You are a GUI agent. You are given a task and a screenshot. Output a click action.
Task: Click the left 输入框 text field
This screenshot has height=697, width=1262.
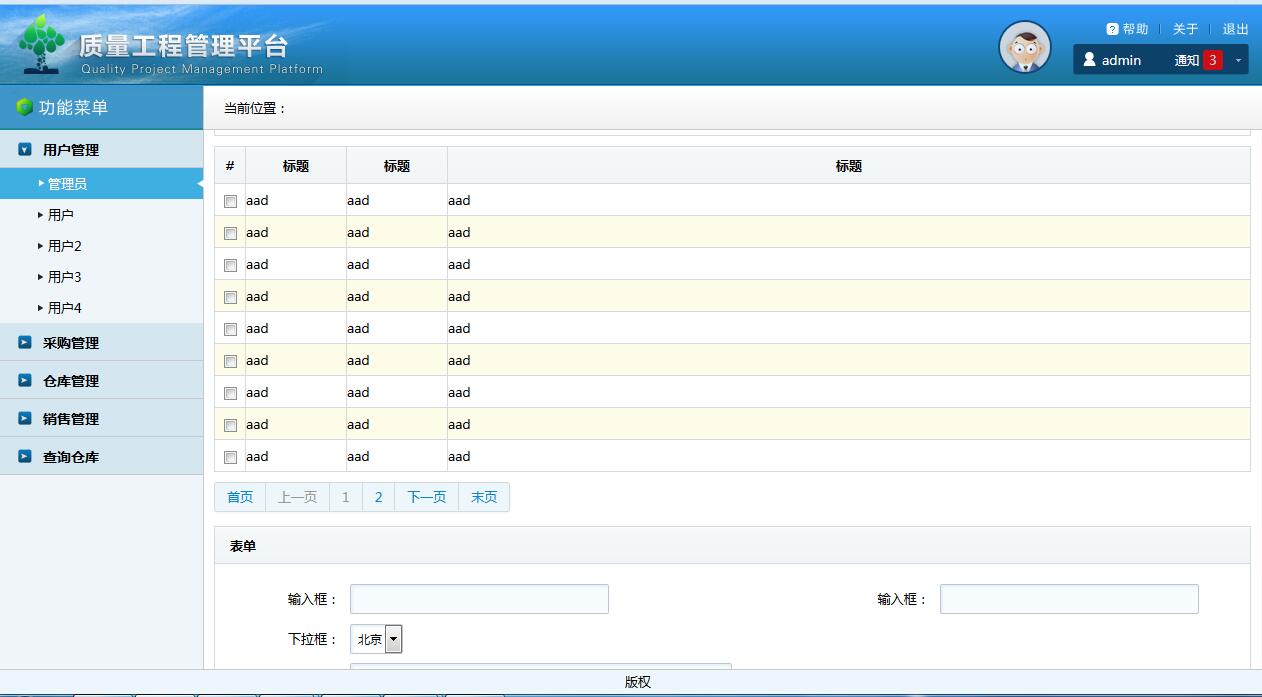click(x=479, y=599)
